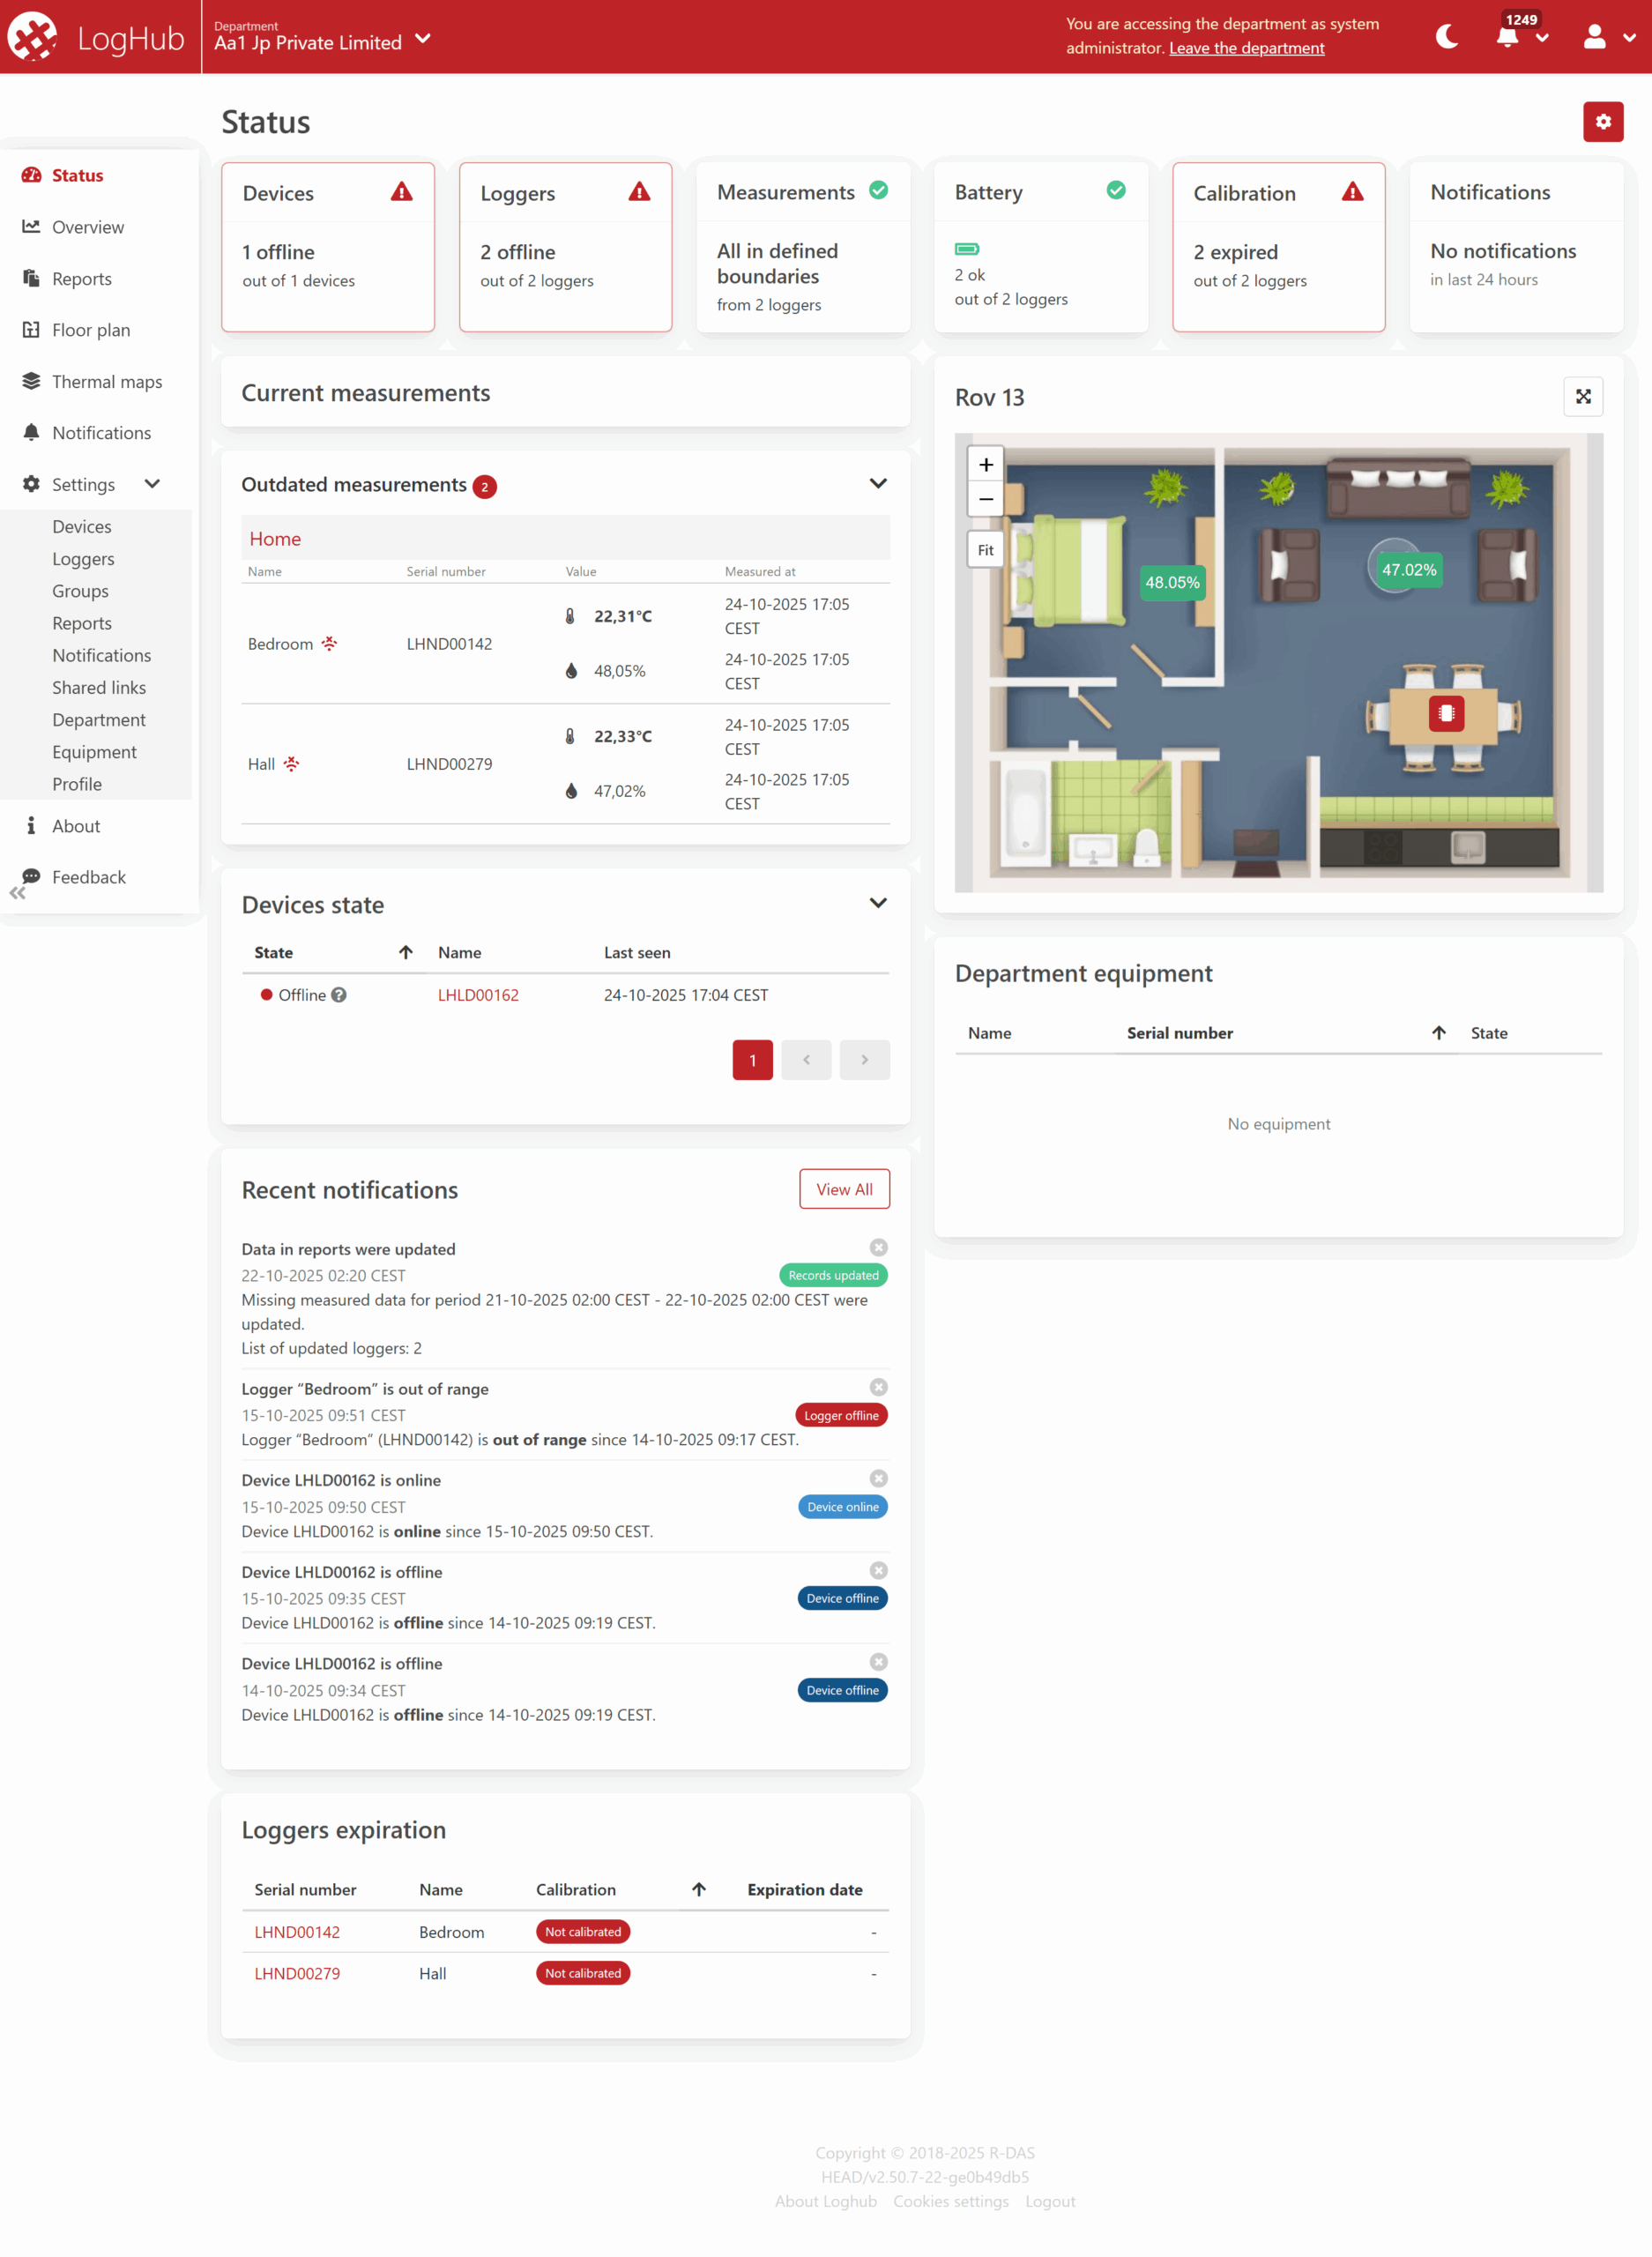Toggle dark mode with the moon icon
This screenshot has width=1652, height=2257.
pos(1446,37)
